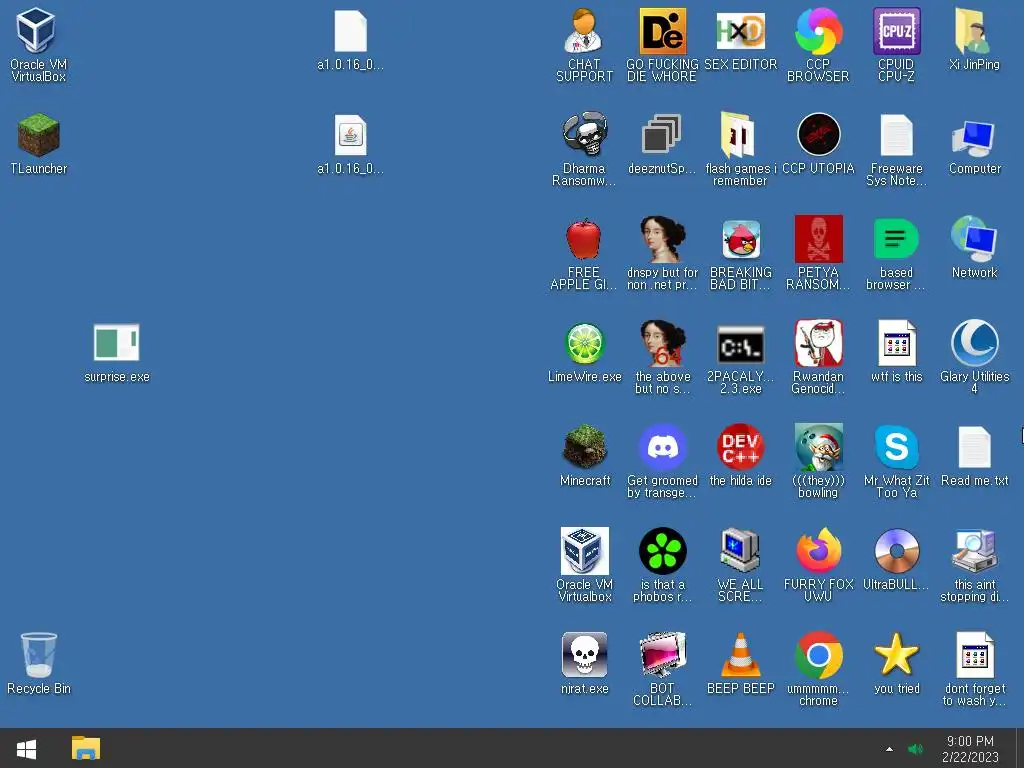Viewport: 1024px width, 768px height.
Task: Open the 9:00 PM taskbar clock
Action: click(x=970, y=749)
